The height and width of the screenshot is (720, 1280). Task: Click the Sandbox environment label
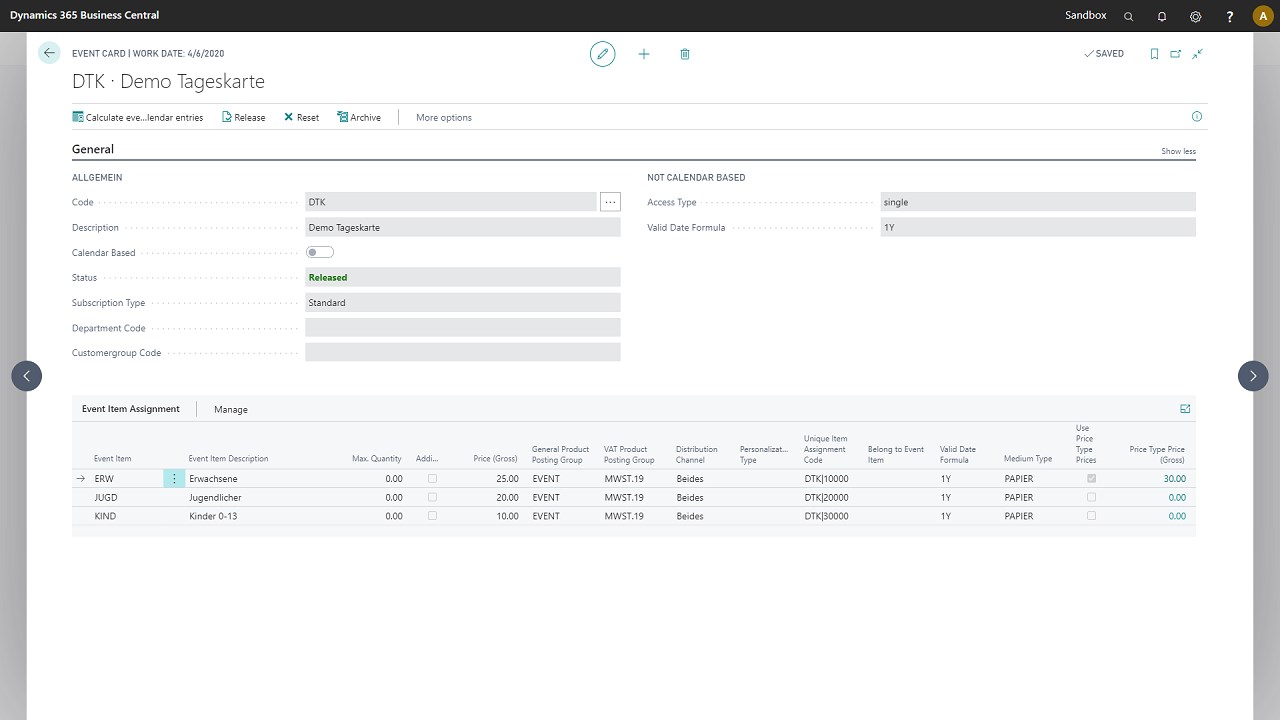(x=1086, y=16)
